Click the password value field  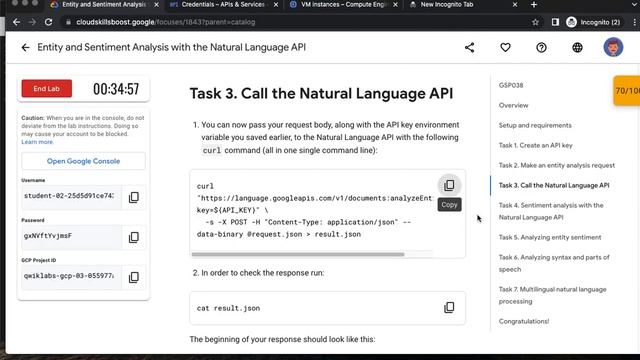(x=71, y=236)
